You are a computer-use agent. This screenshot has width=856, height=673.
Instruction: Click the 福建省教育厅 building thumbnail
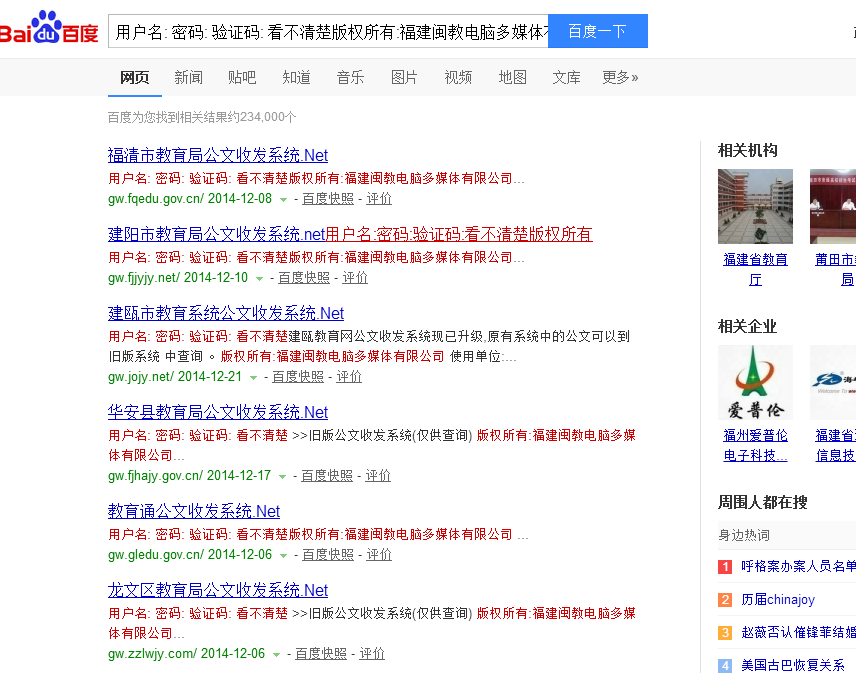tap(755, 206)
